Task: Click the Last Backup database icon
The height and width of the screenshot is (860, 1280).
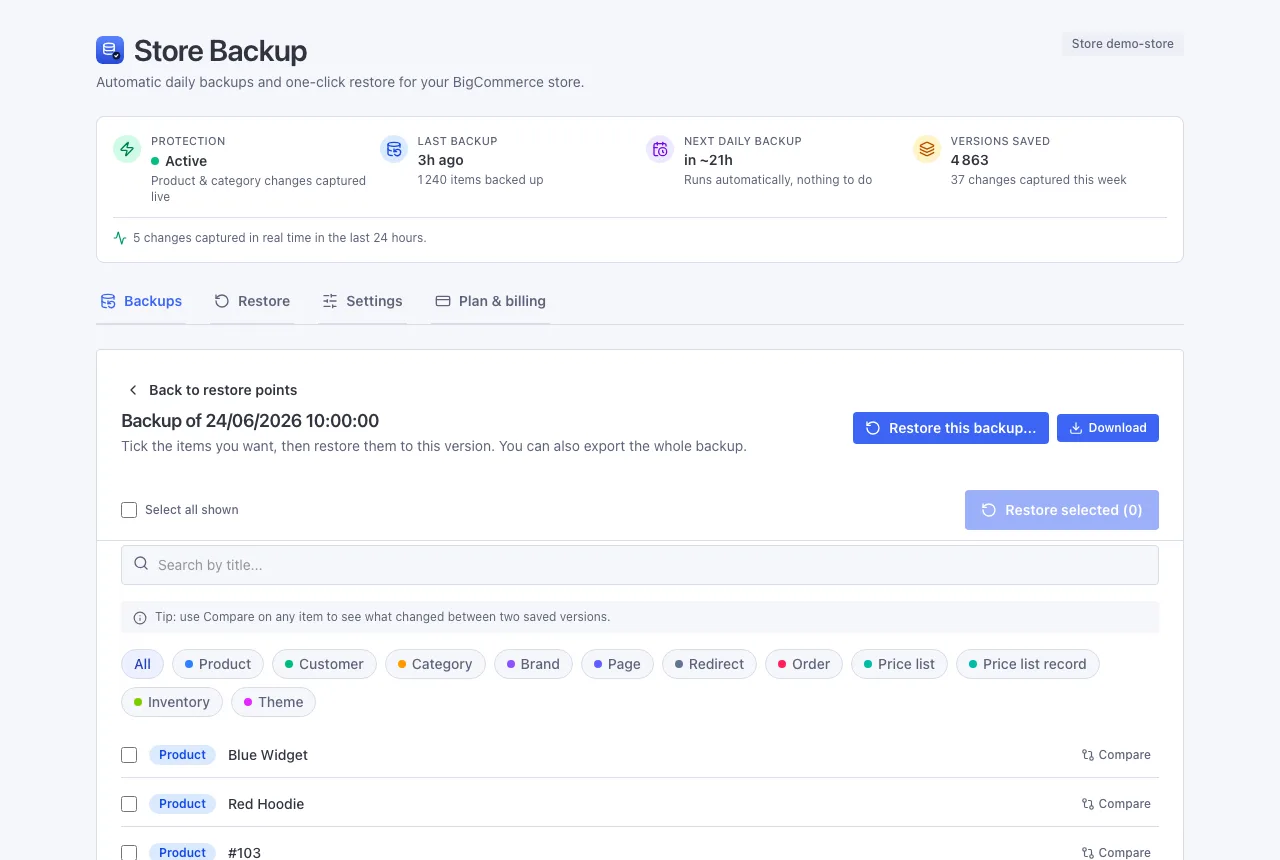Action: pos(394,149)
